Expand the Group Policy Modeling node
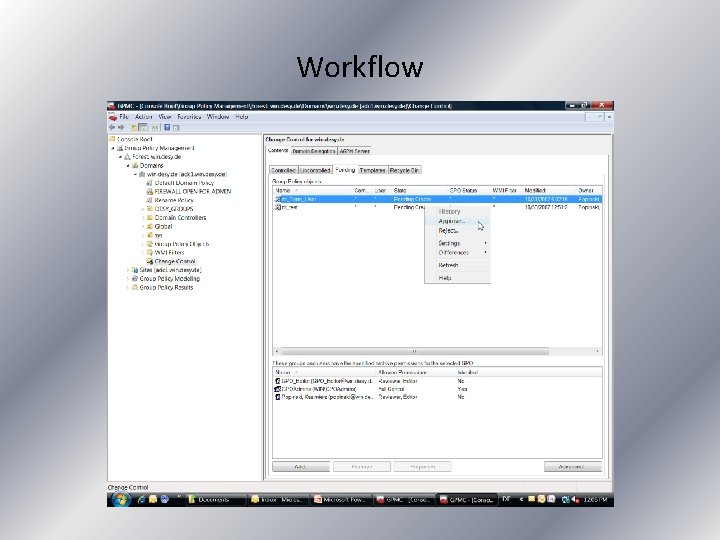This screenshot has width=720, height=540. coord(128,279)
